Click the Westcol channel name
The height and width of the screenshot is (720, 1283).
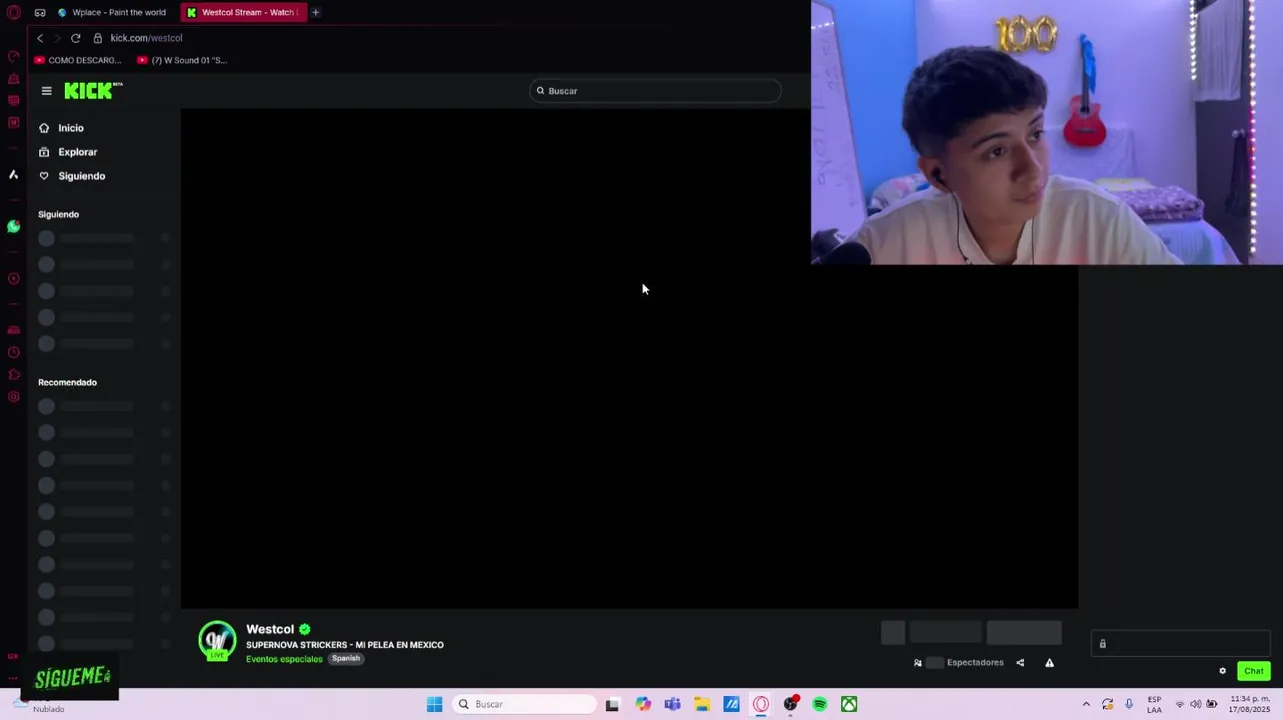(x=270, y=629)
